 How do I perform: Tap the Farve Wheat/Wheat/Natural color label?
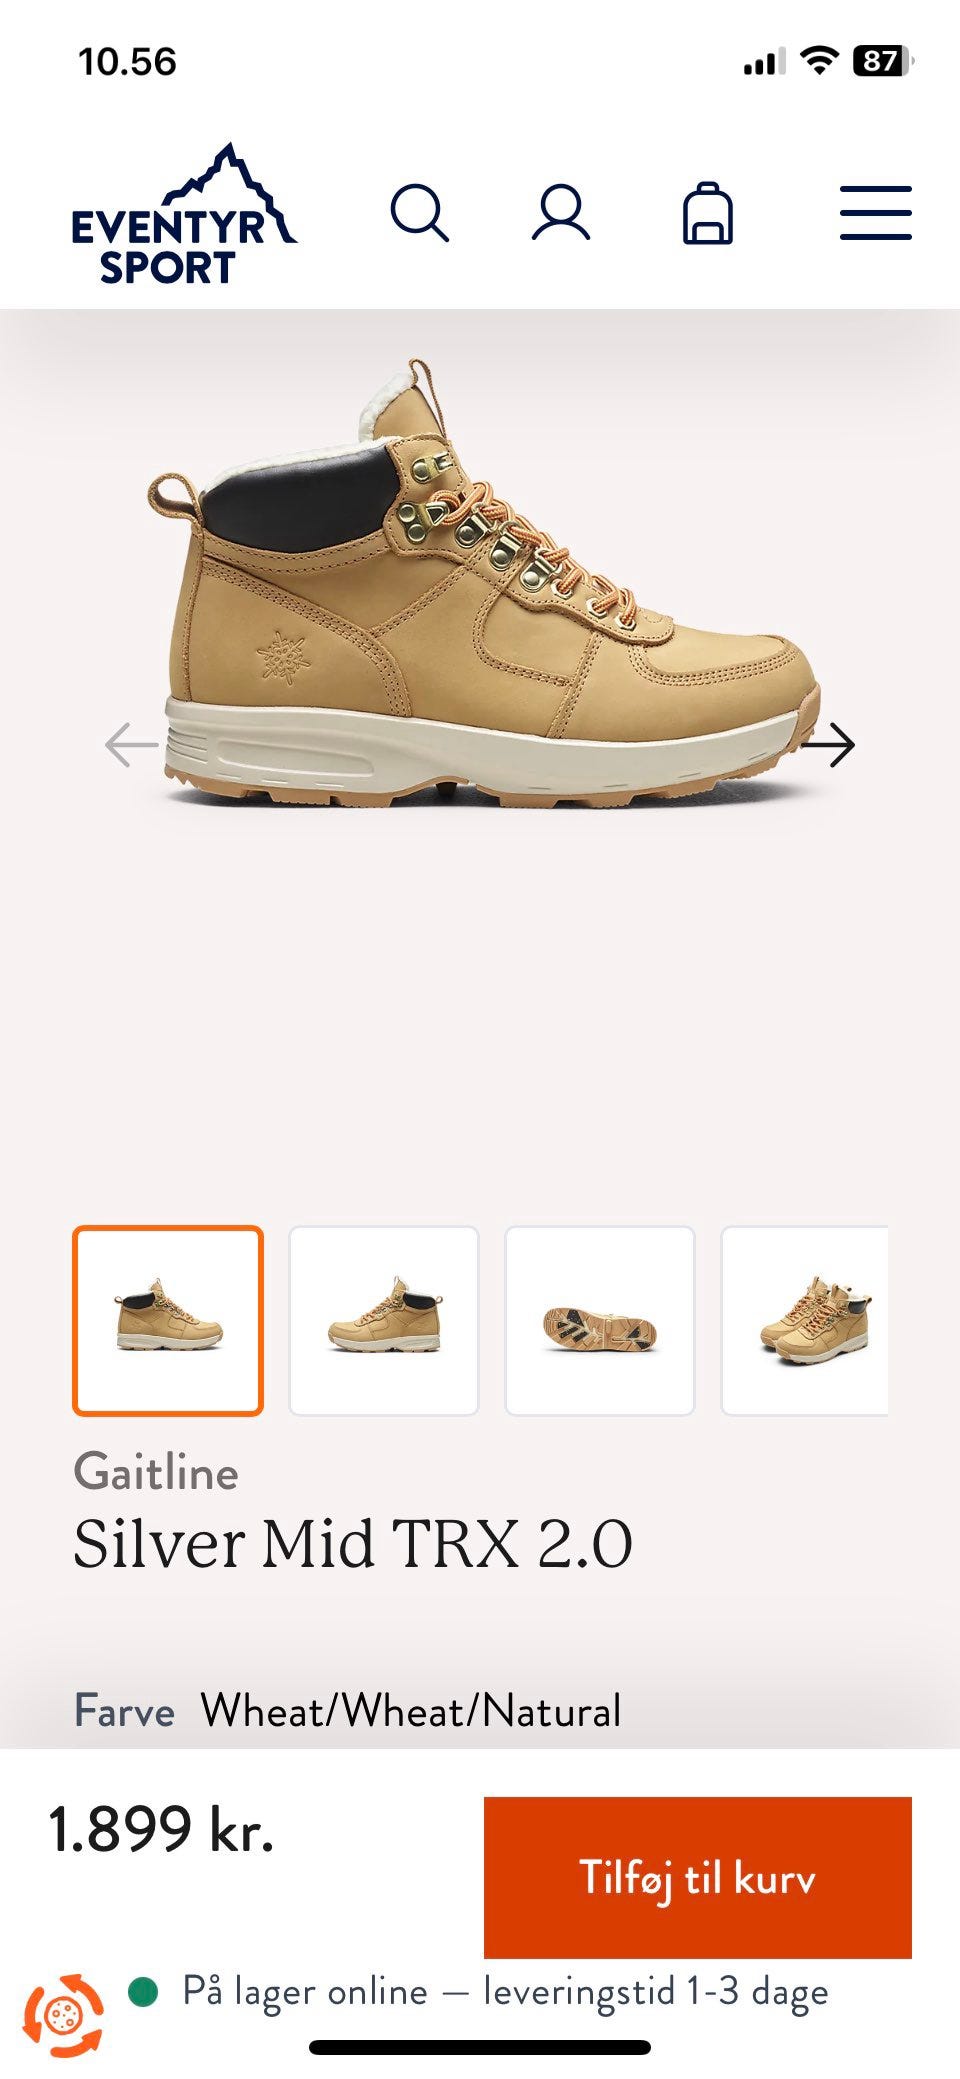(347, 1711)
